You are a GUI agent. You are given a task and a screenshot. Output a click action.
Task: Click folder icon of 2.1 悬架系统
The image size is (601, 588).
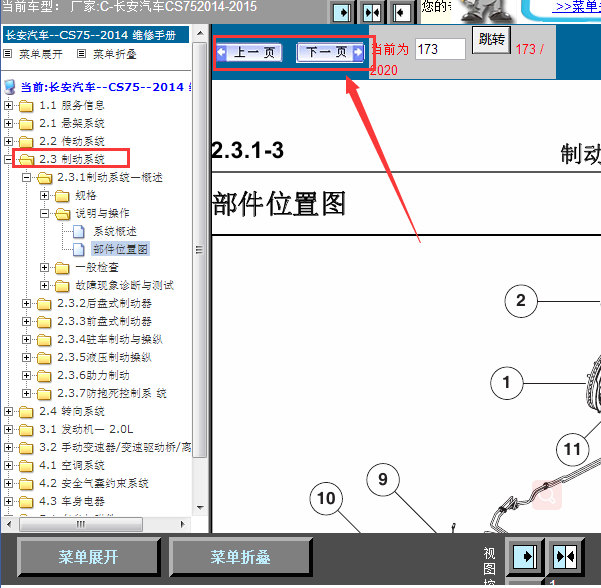(26, 123)
